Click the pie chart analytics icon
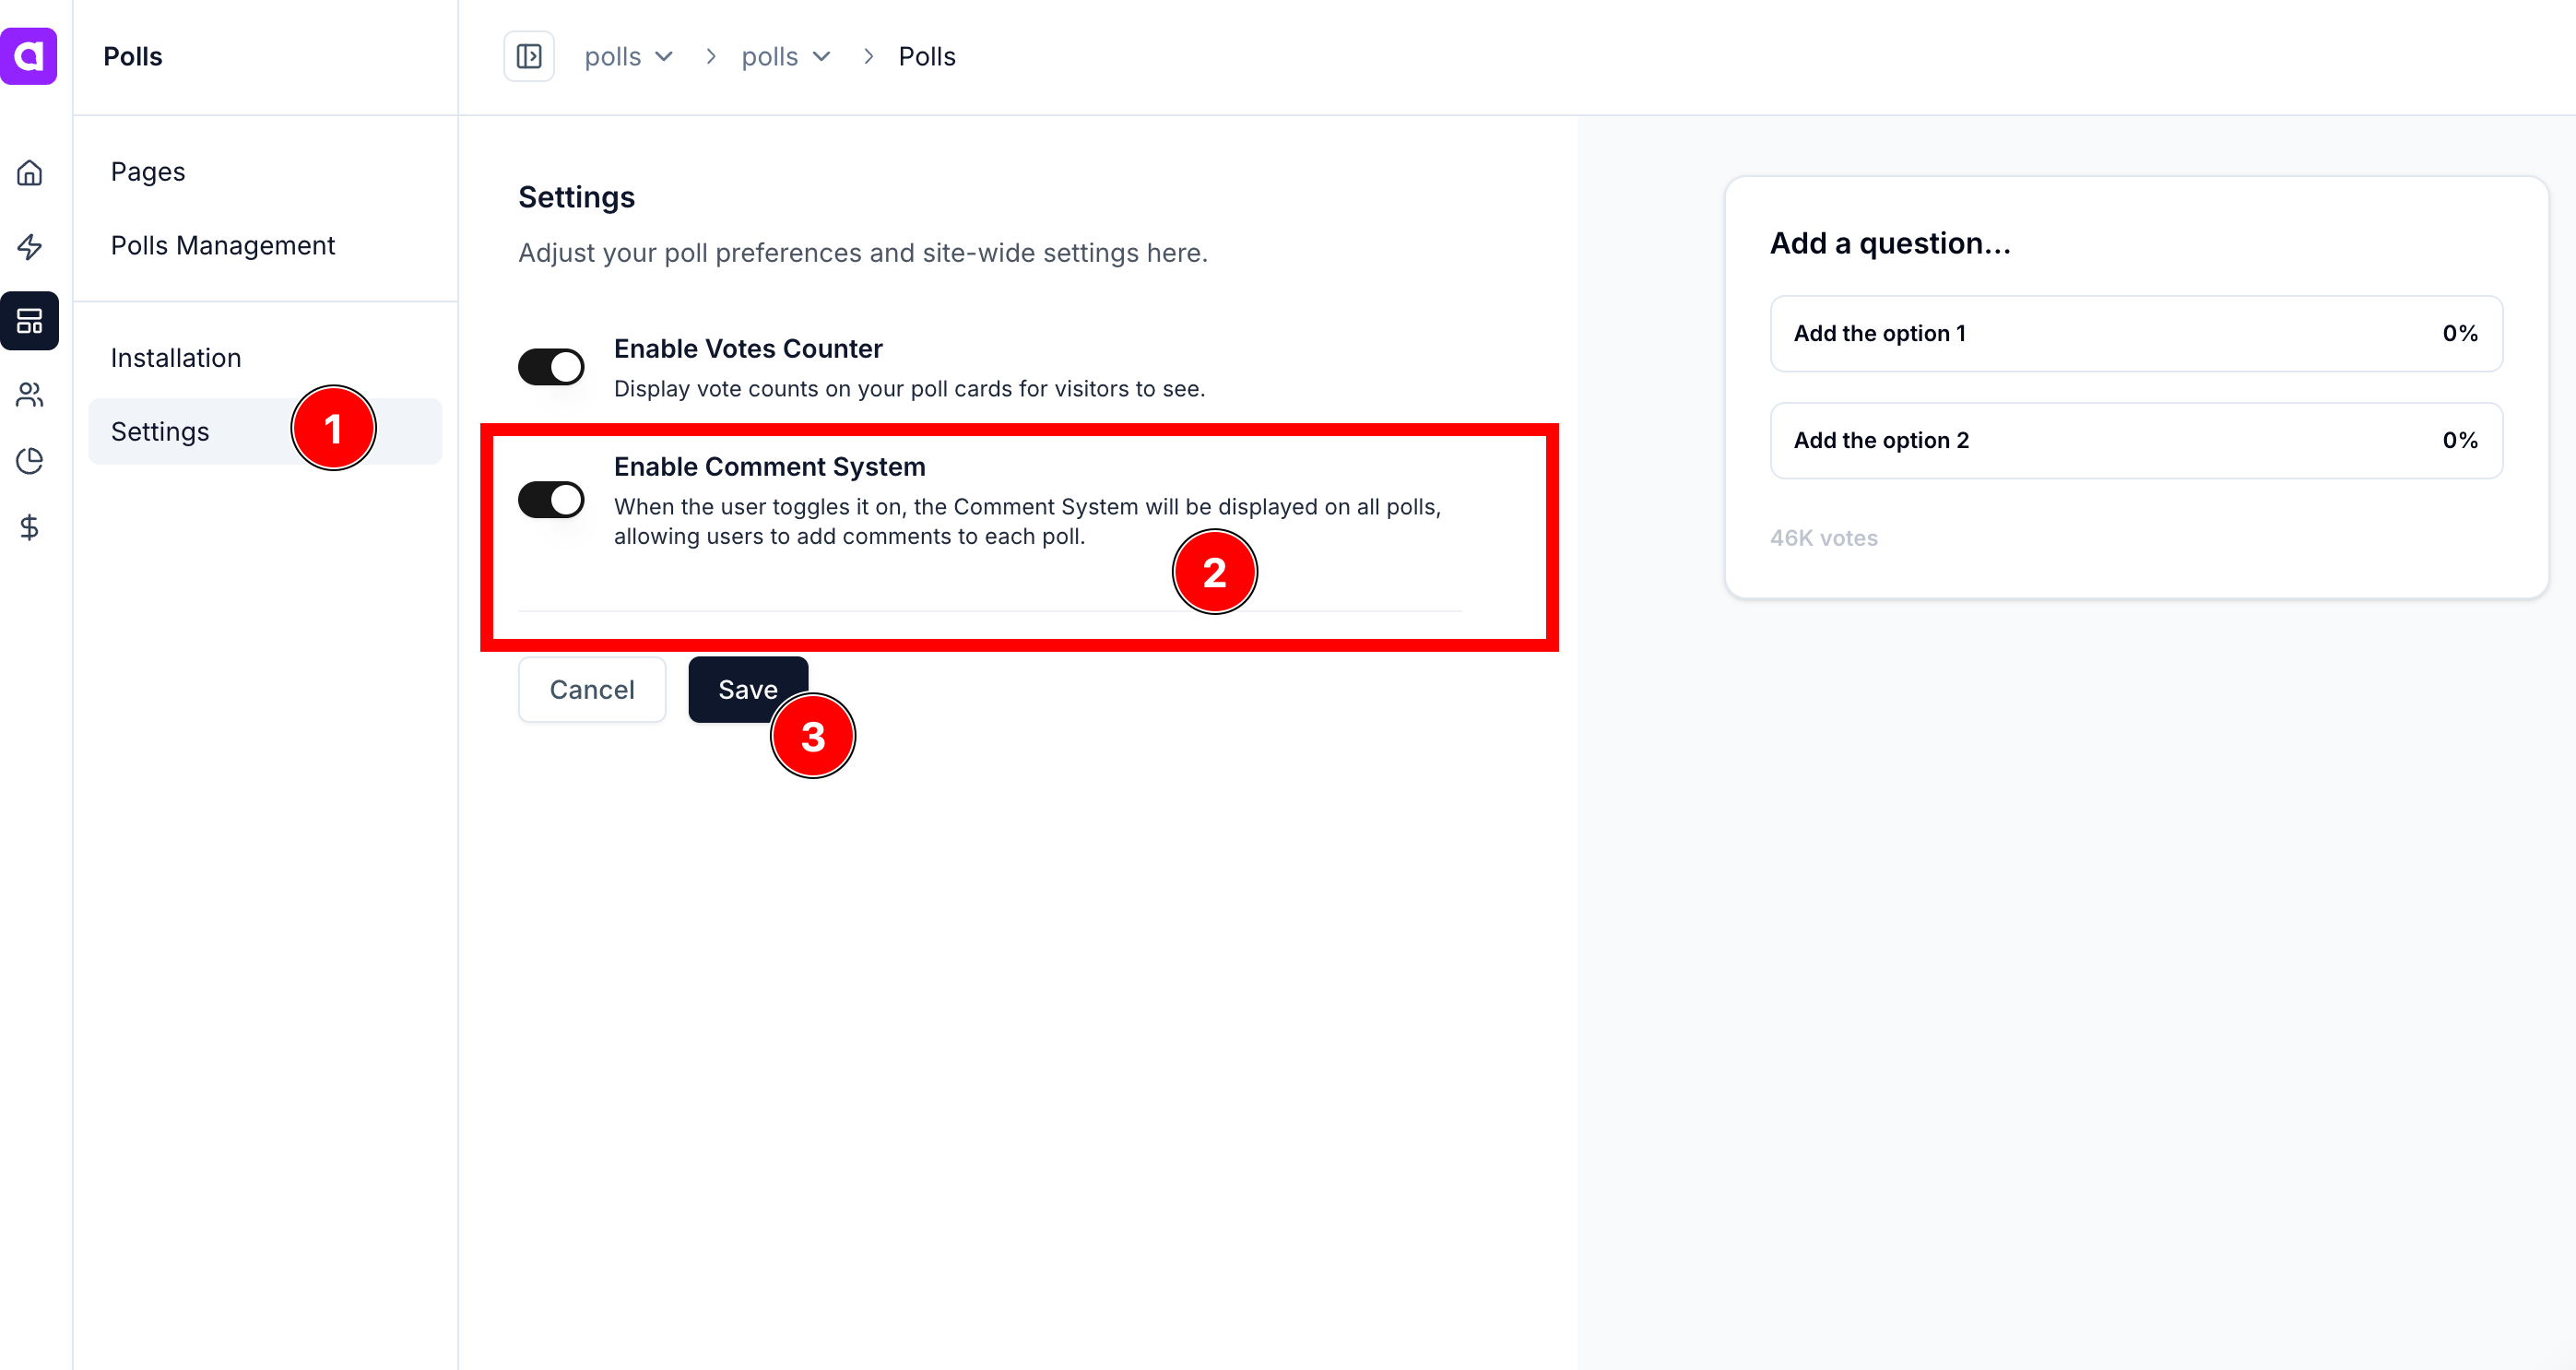This screenshot has width=2576, height=1370. click(x=29, y=461)
